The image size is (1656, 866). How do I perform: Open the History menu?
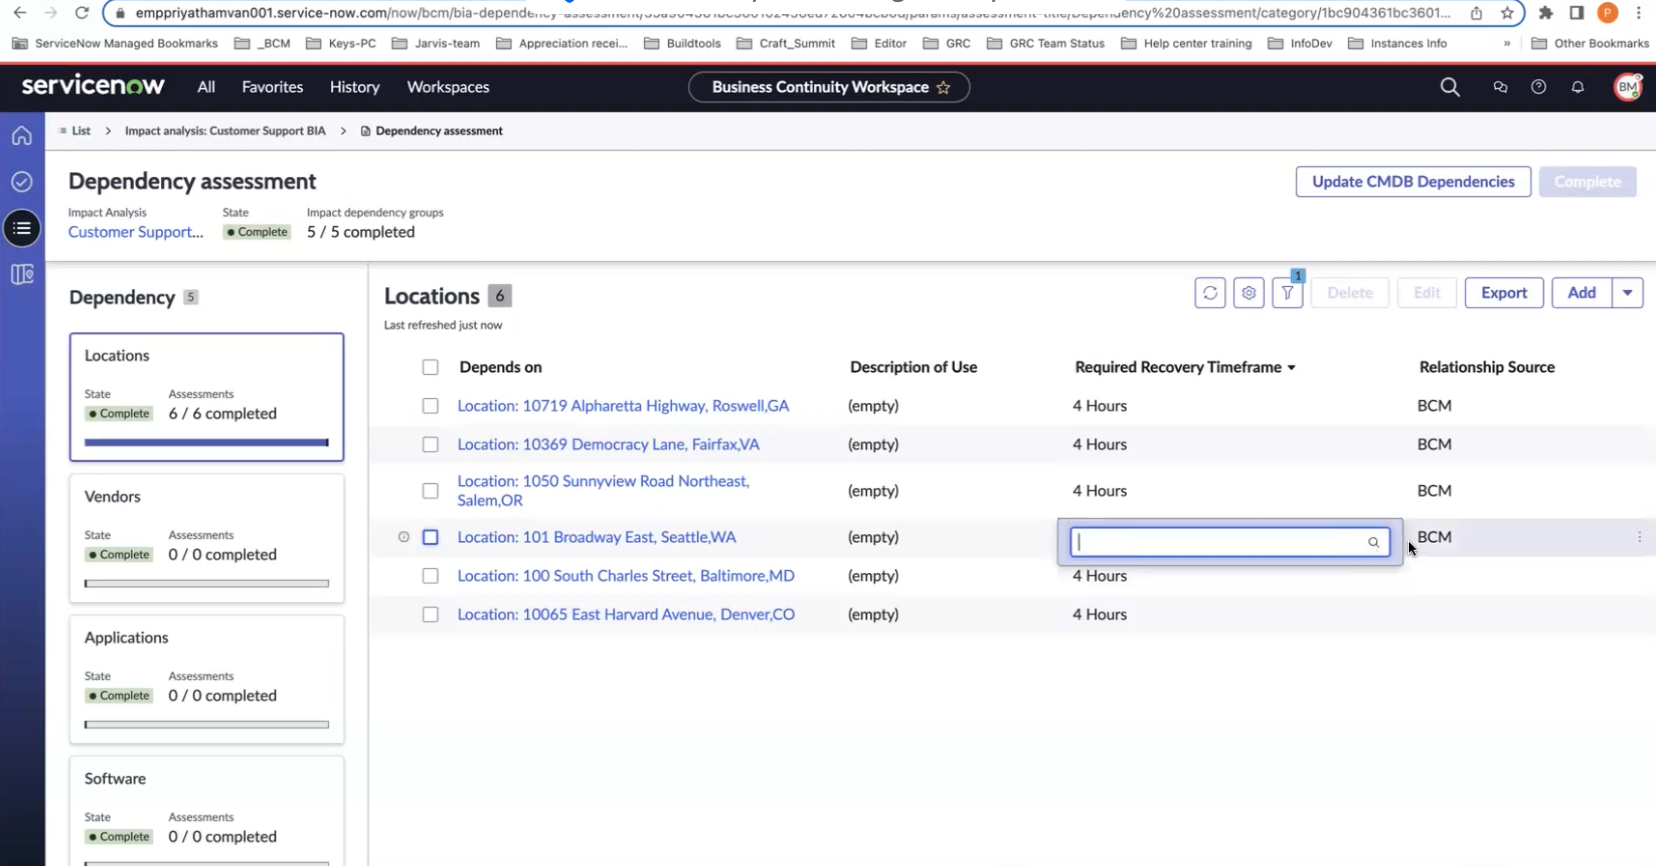355,87
